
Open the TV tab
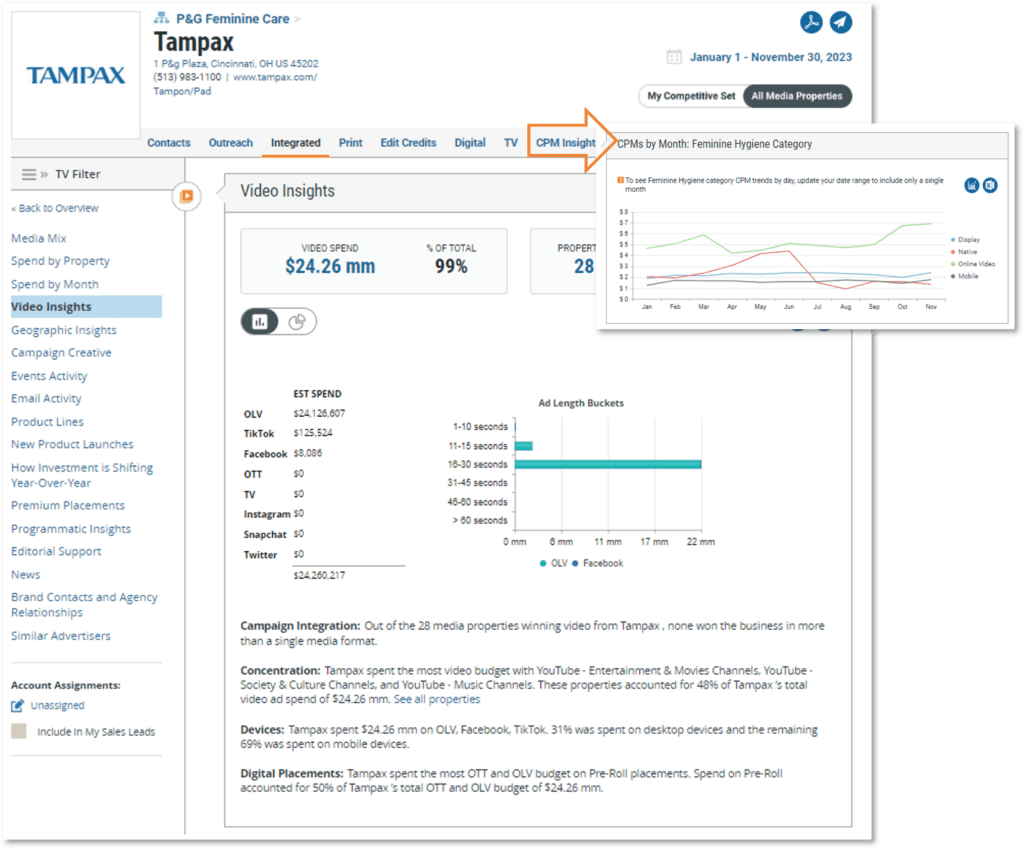pos(511,142)
